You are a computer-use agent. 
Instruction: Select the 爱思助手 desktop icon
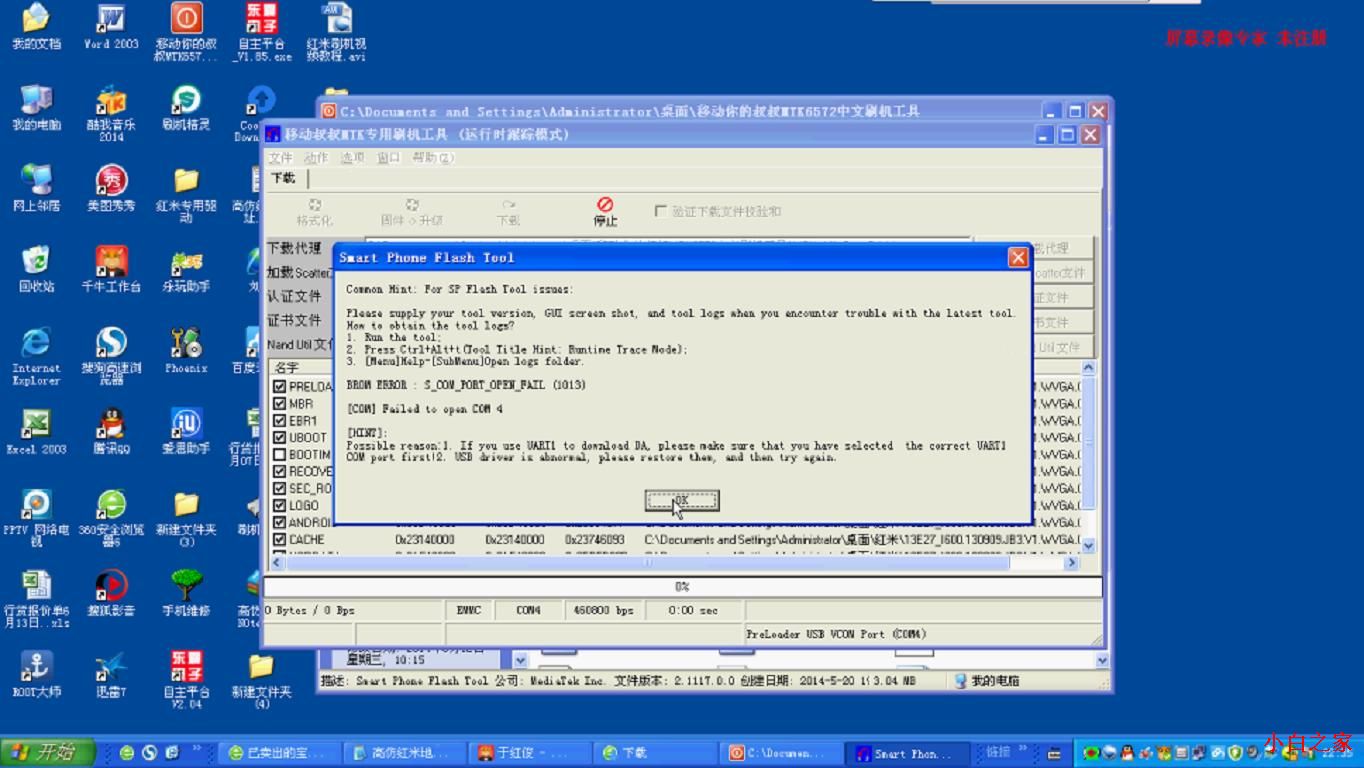click(186, 431)
